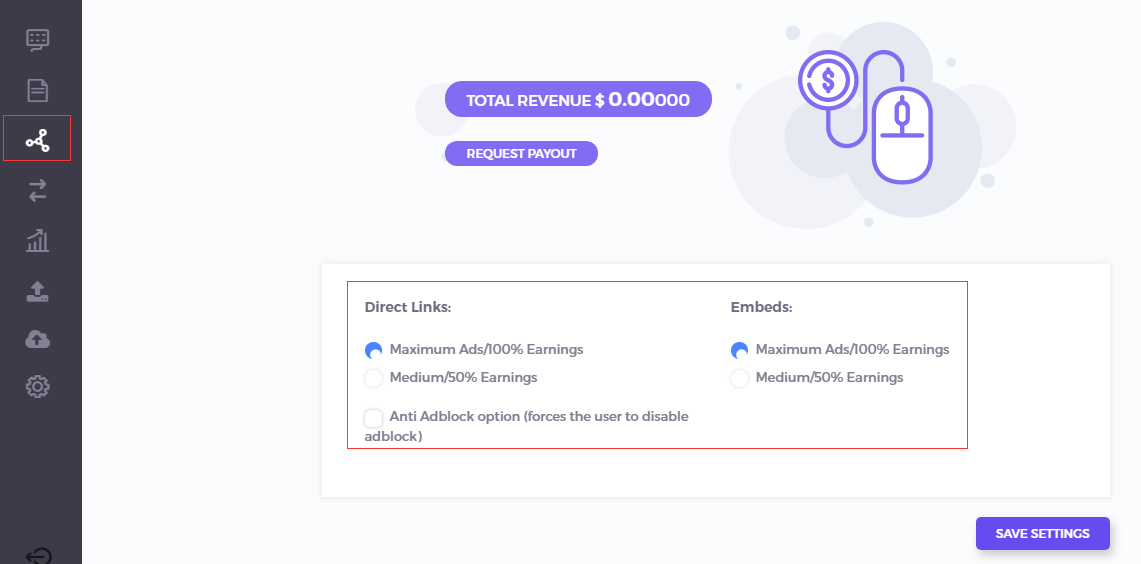This screenshot has height=564, width=1141.
Task: Click the upload to drive sidebar icon
Action: pos(38,292)
